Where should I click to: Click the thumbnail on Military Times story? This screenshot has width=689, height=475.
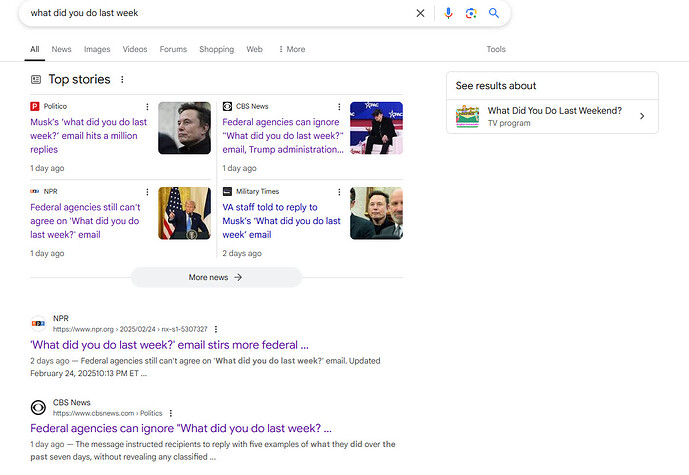coord(377,213)
